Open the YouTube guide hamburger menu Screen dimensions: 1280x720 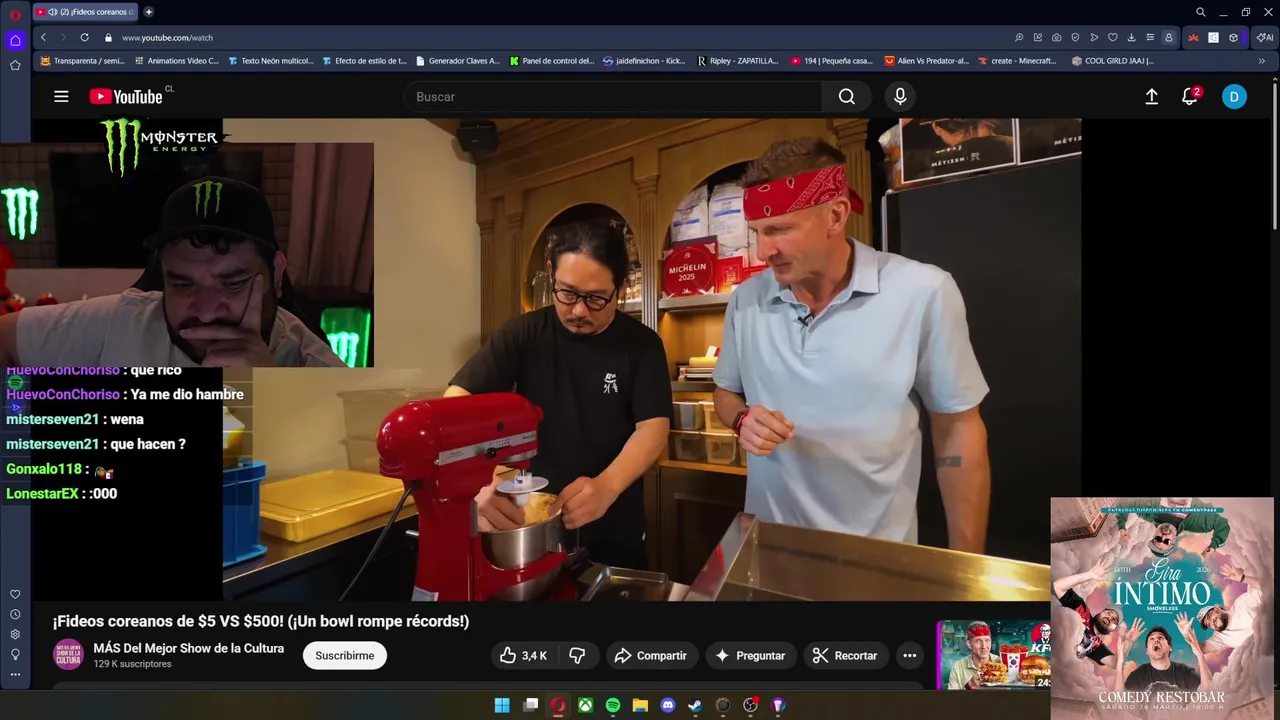[61, 96]
